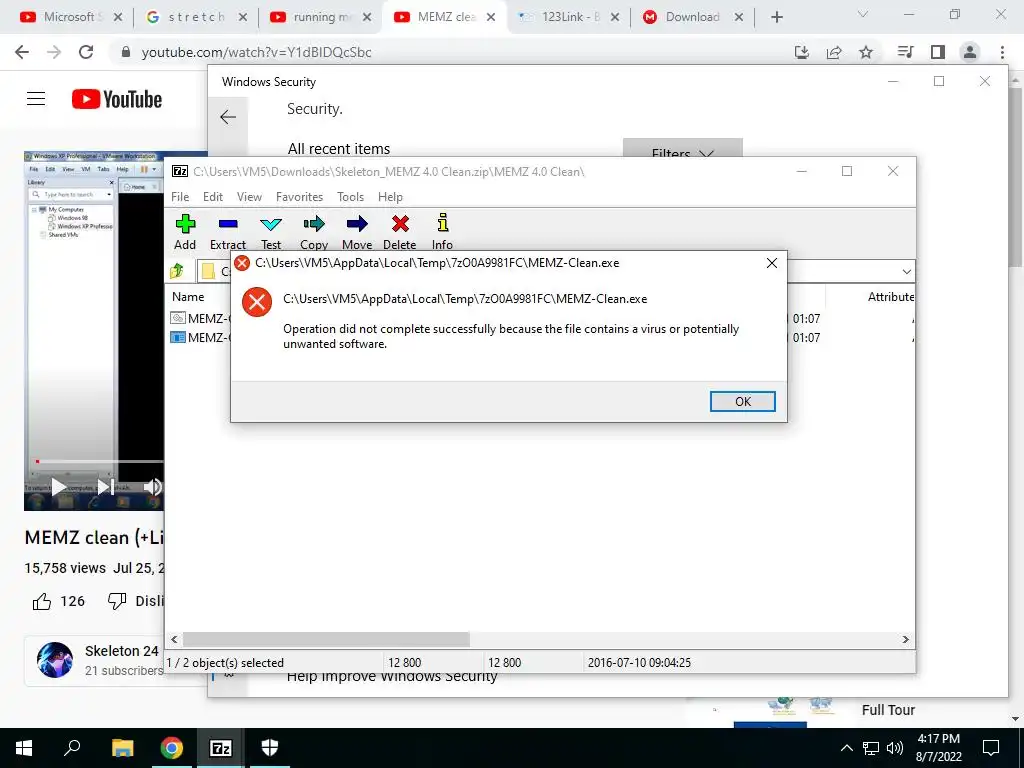Viewport: 1024px width, 768px height.
Task: Open the YouTube hamburger guide menu
Action: point(36,99)
